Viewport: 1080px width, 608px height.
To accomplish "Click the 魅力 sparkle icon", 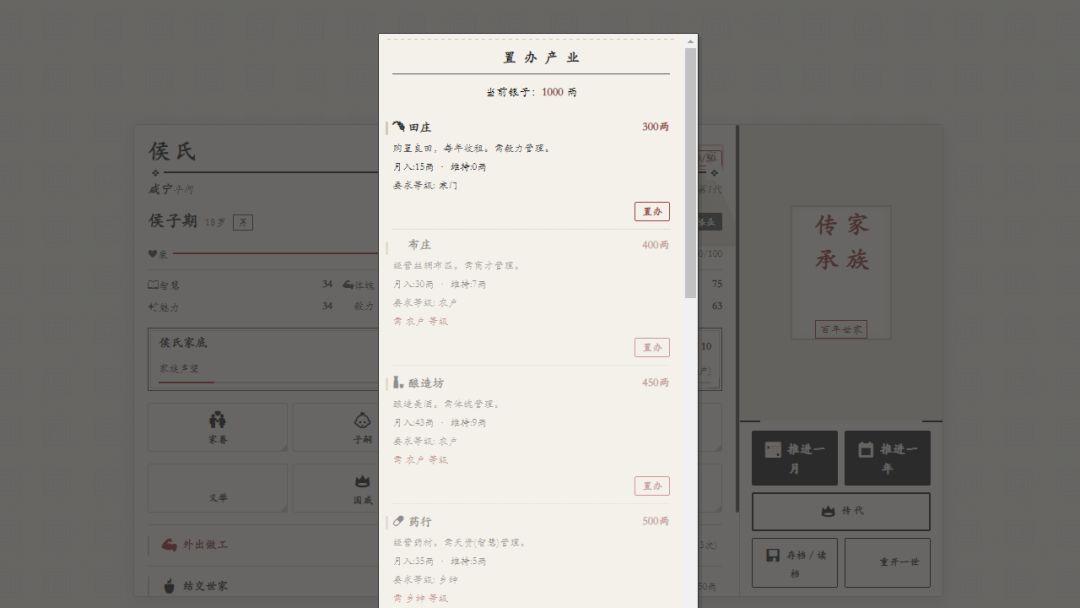I will [152, 306].
